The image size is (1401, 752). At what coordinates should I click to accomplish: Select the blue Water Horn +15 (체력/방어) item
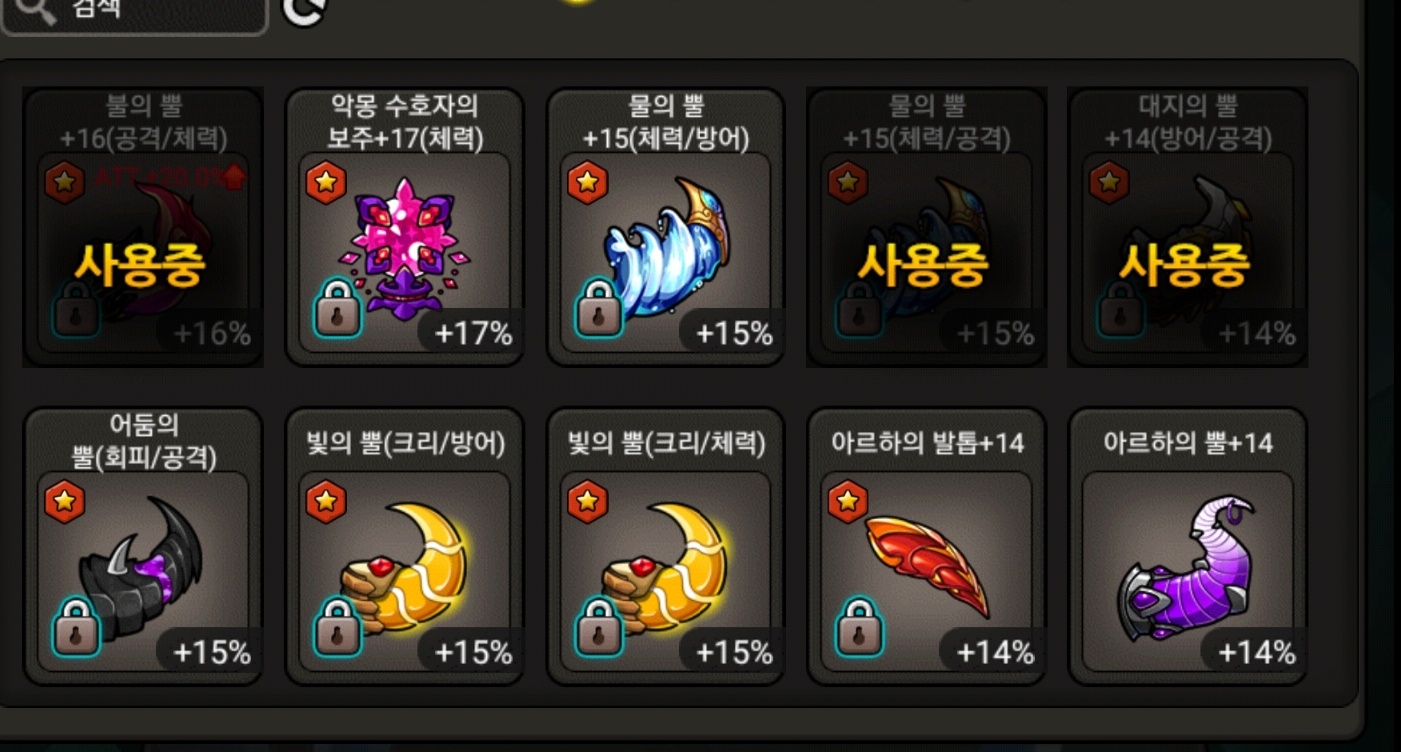pos(666,228)
